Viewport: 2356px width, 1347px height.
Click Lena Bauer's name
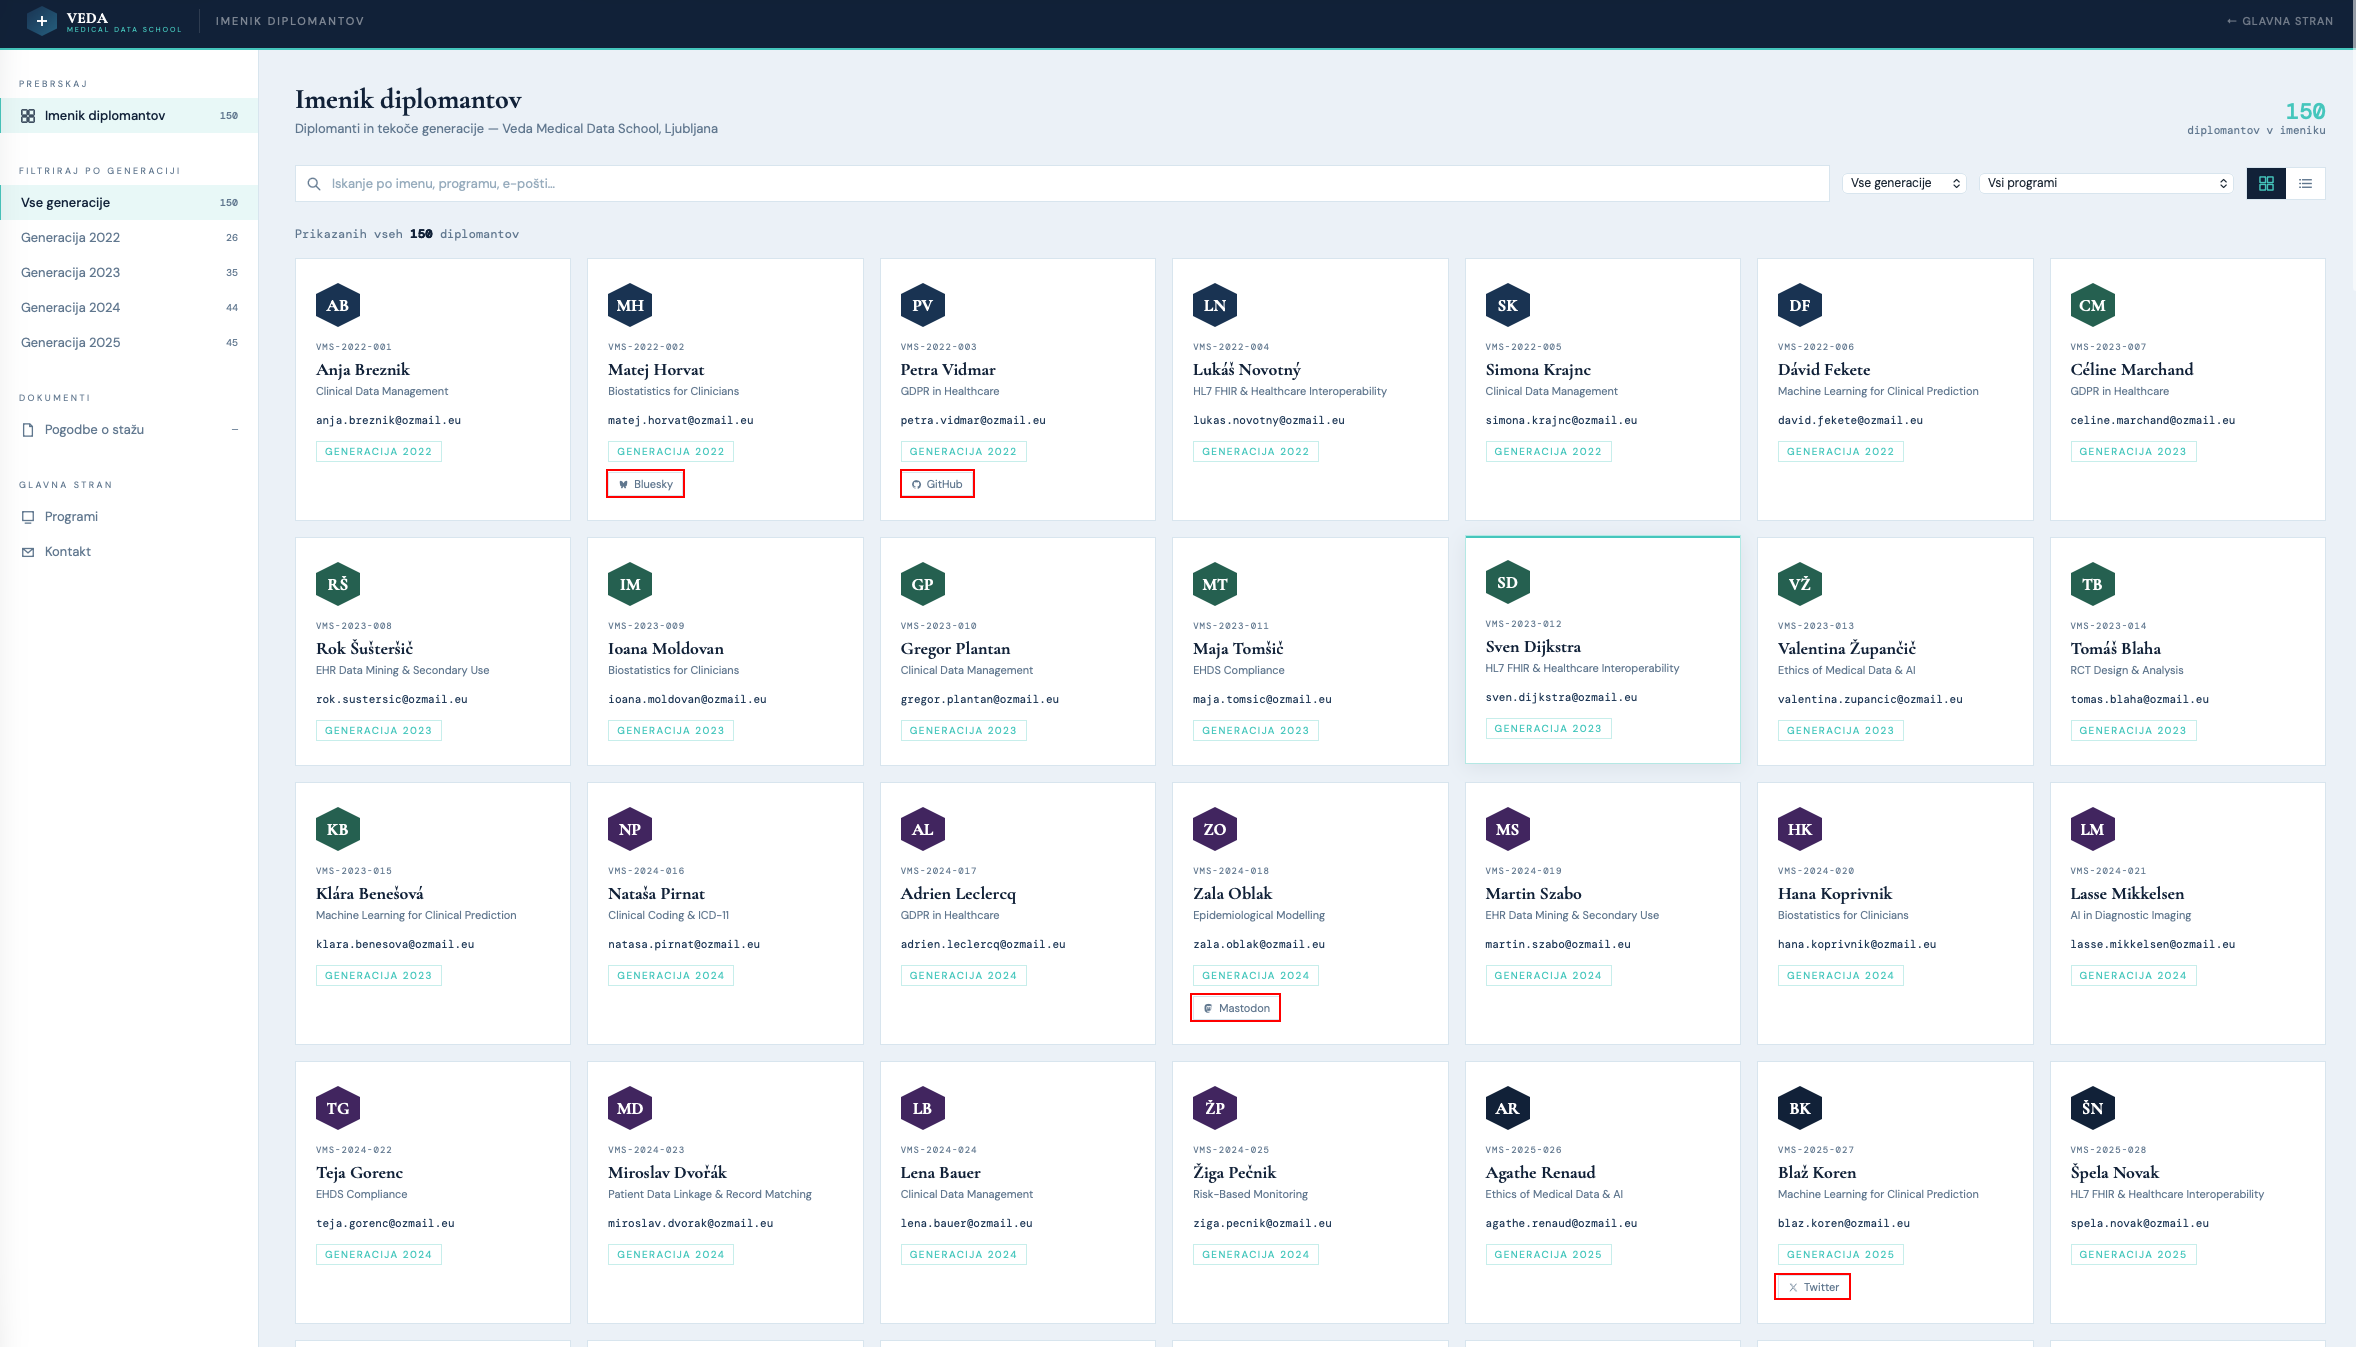click(x=940, y=1173)
